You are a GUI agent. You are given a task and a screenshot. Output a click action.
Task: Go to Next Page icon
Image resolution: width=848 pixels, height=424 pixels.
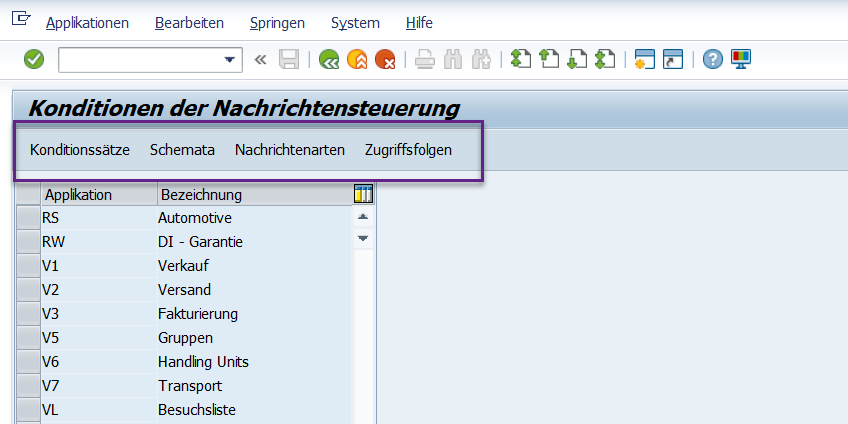[x=577, y=59]
